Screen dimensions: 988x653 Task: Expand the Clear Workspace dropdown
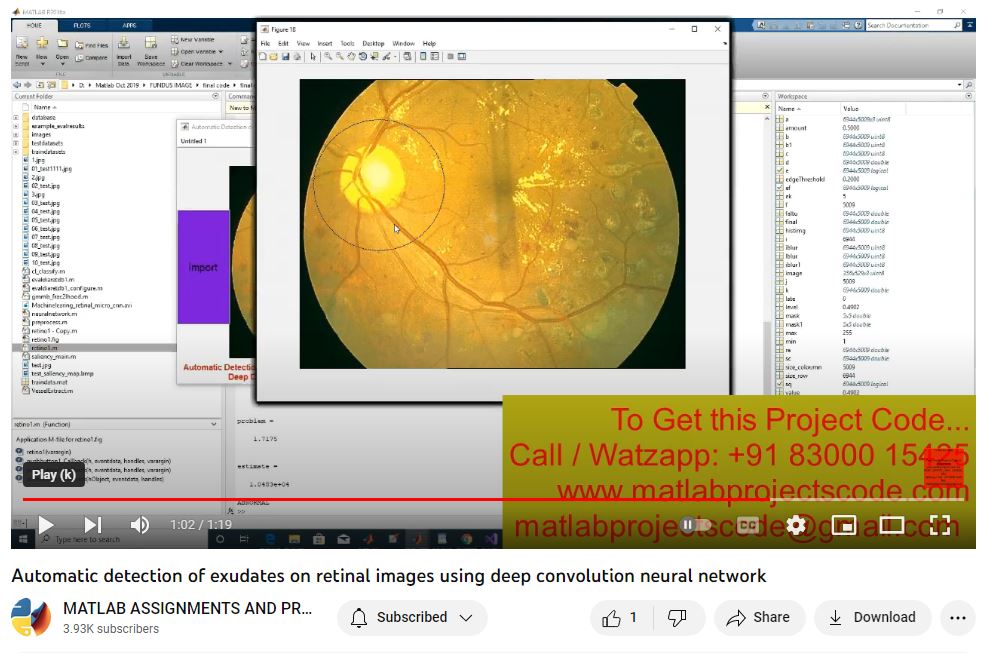[x=229, y=64]
